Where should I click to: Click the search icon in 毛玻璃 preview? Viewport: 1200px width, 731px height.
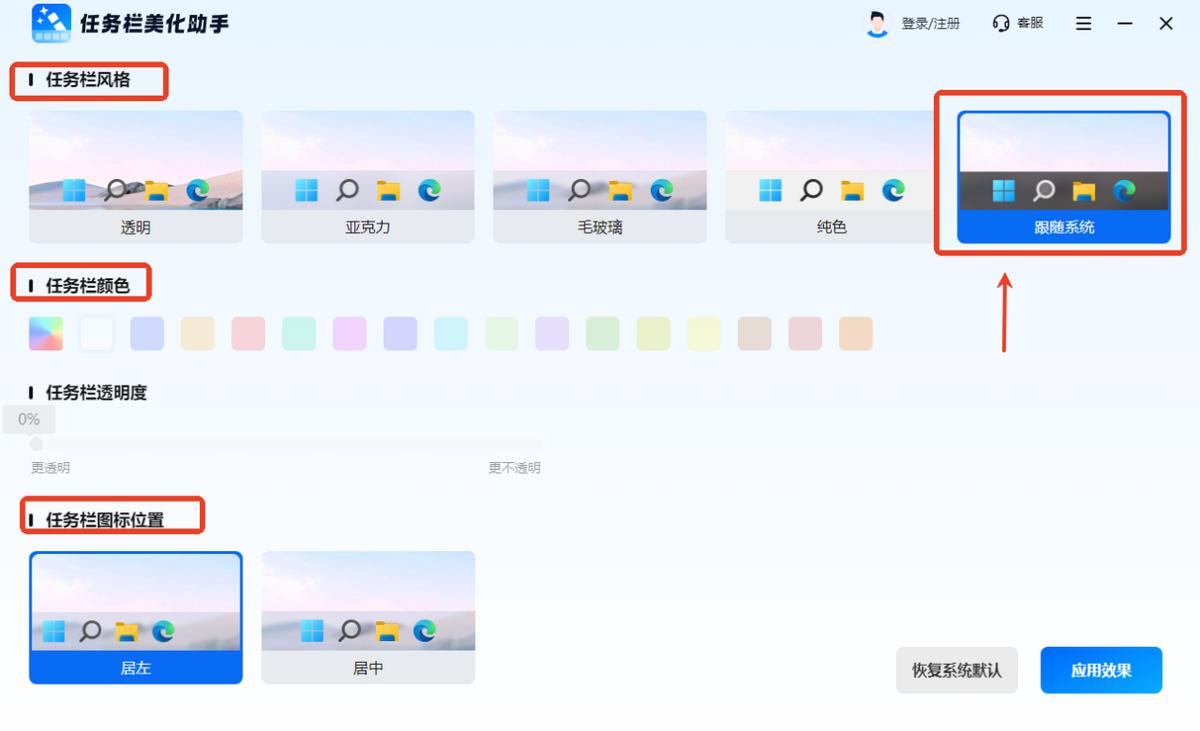pos(579,188)
